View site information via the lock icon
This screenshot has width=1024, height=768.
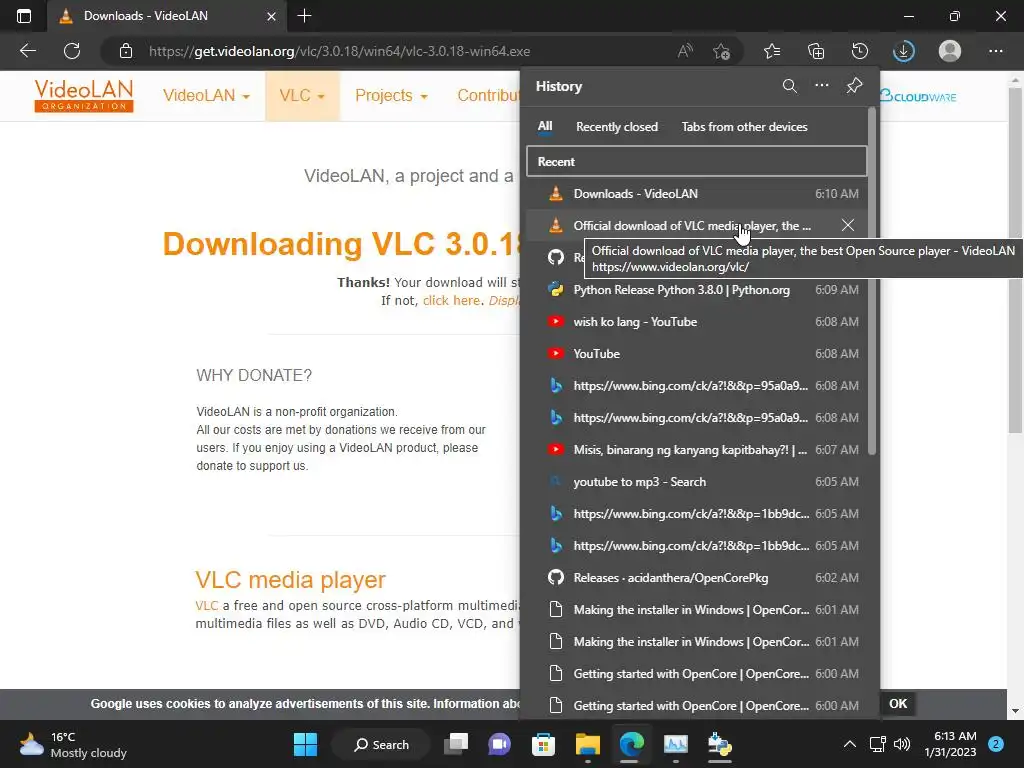point(126,51)
